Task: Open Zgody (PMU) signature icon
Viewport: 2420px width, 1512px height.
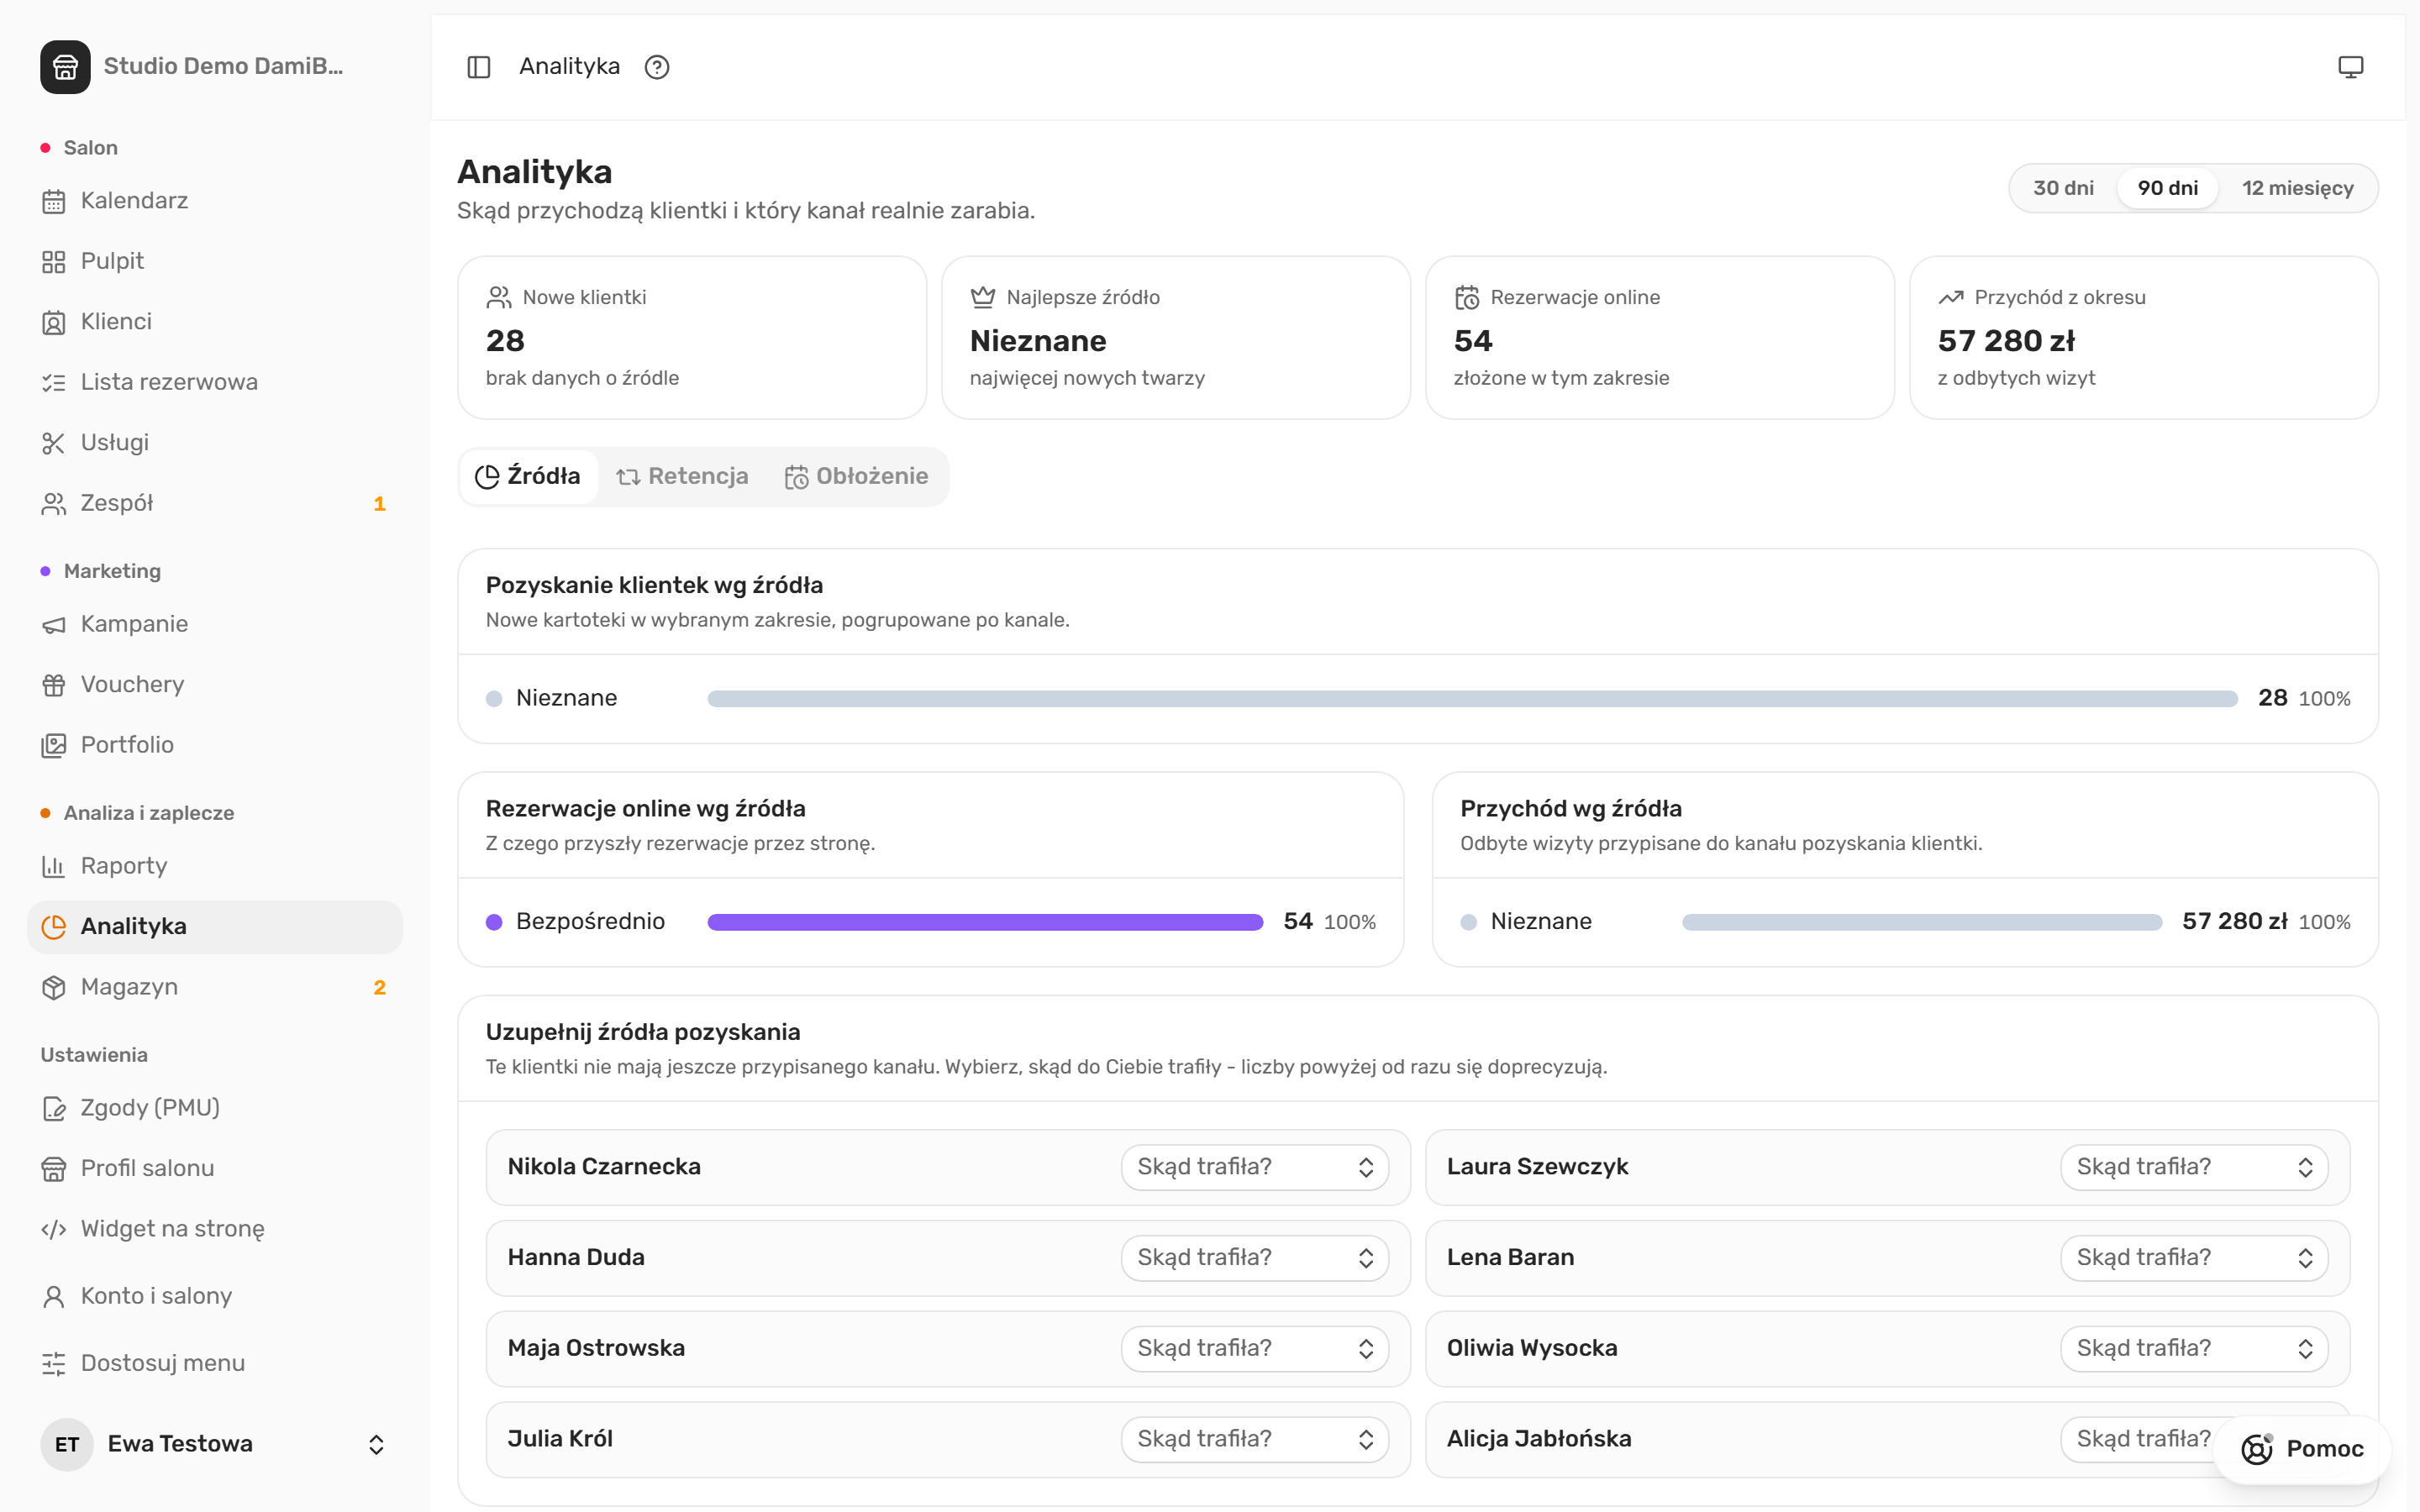Action: 54,1109
